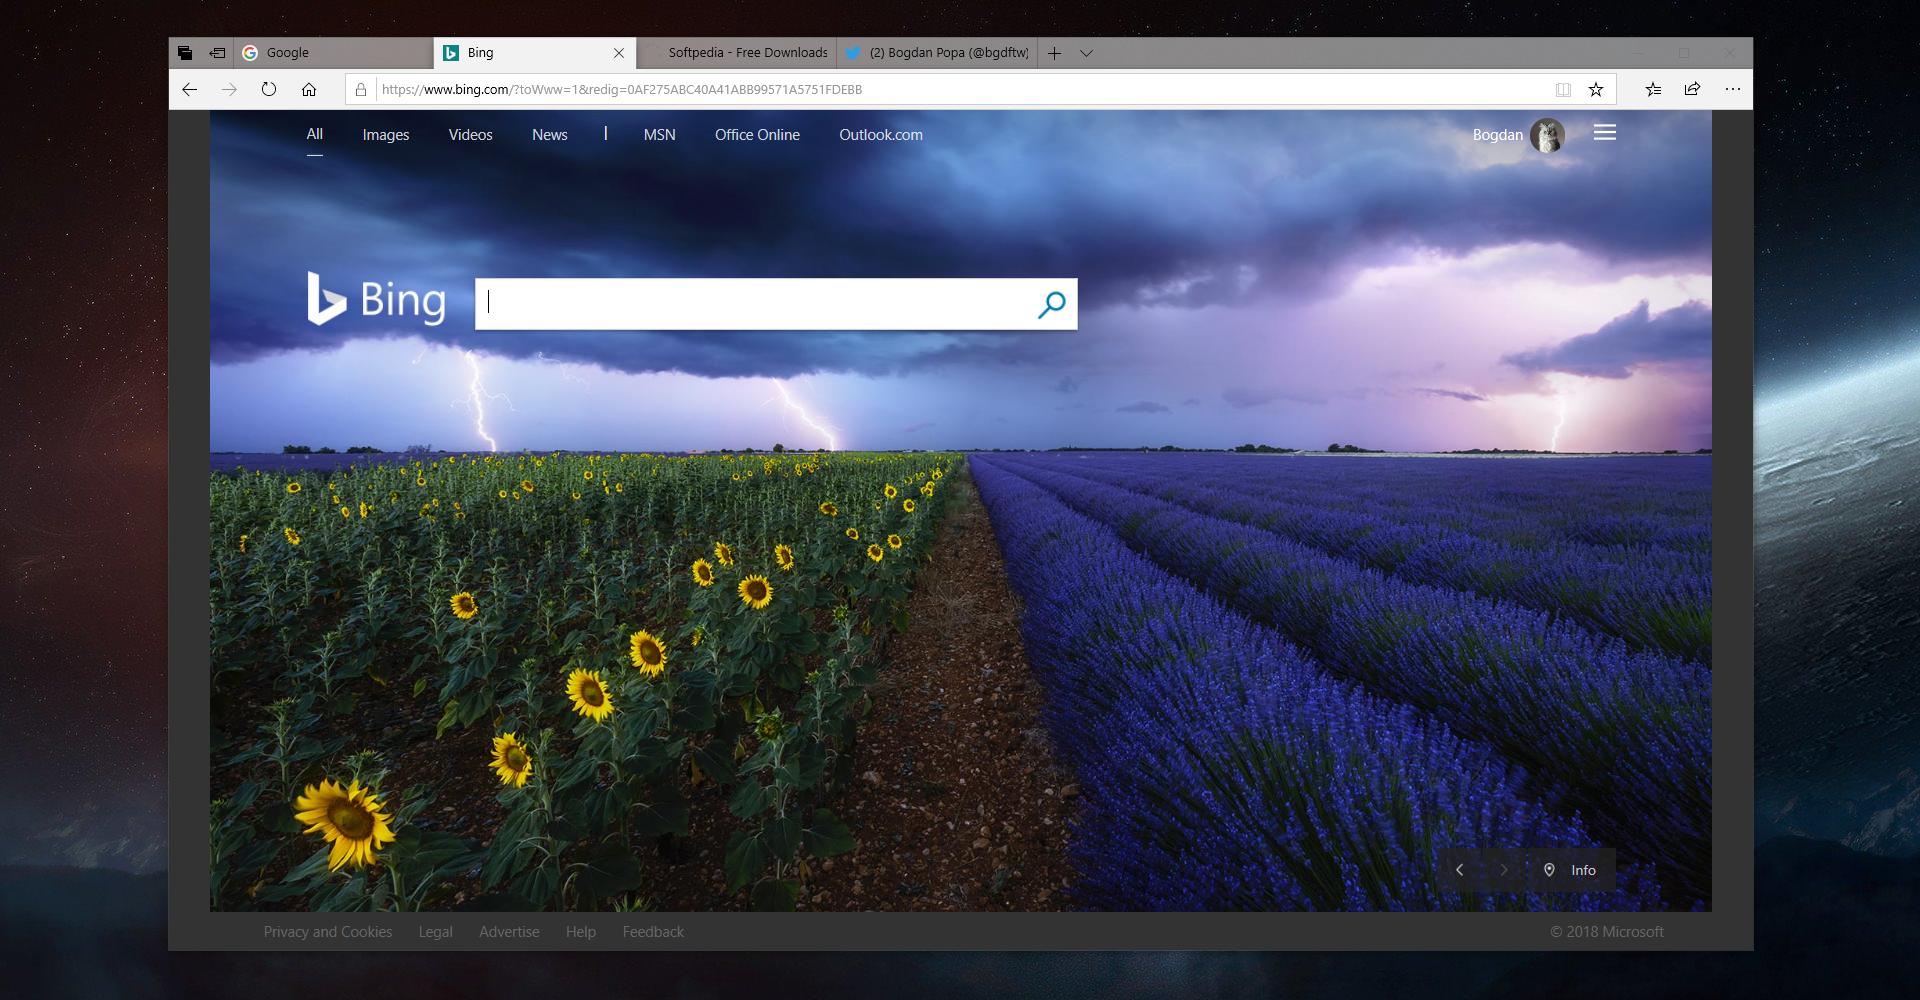
Task: Click Info about the background image
Action: [1572, 870]
